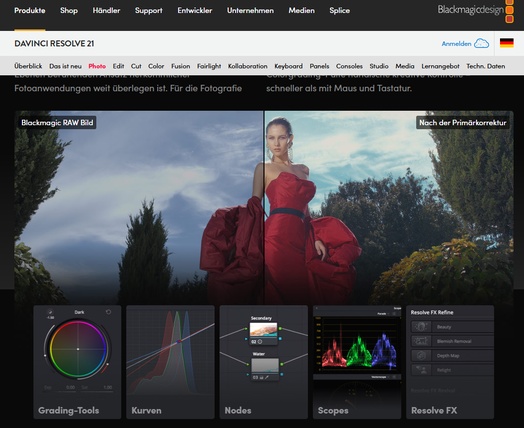524x428 pixels.
Task: Select the Resolve FX card
Action: [450, 362]
